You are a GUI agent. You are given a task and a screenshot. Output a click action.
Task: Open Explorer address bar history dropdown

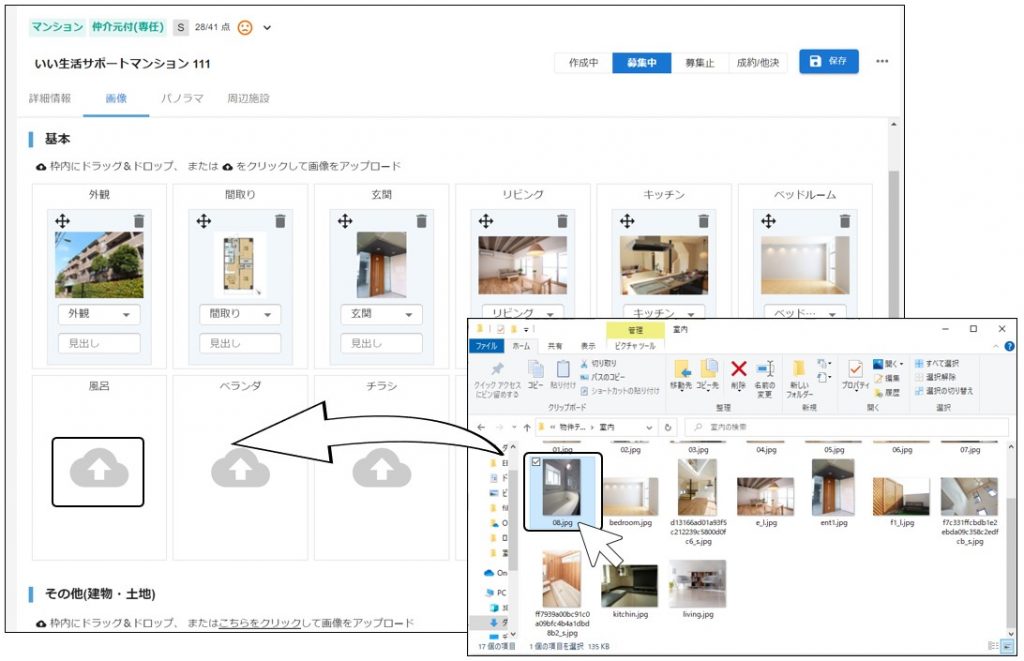[x=649, y=427]
